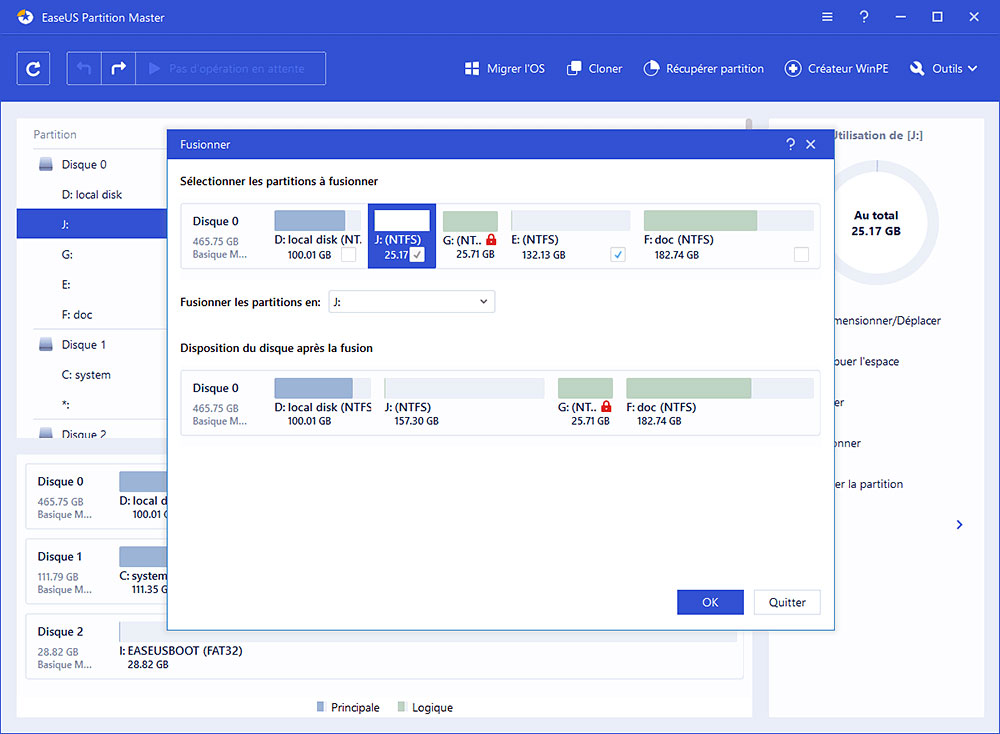Click the asterisk (*:) partition row

(92, 404)
